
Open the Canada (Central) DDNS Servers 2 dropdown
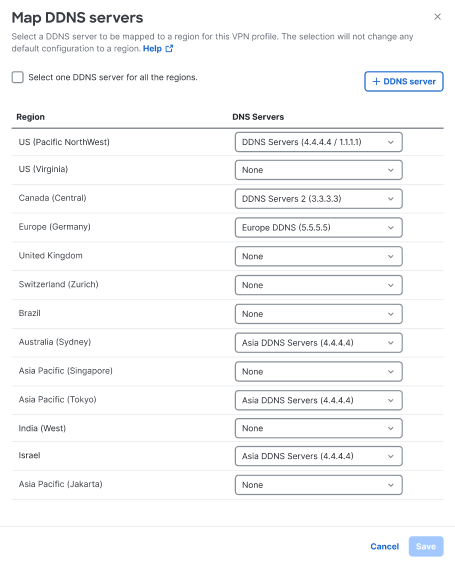(x=319, y=199)
